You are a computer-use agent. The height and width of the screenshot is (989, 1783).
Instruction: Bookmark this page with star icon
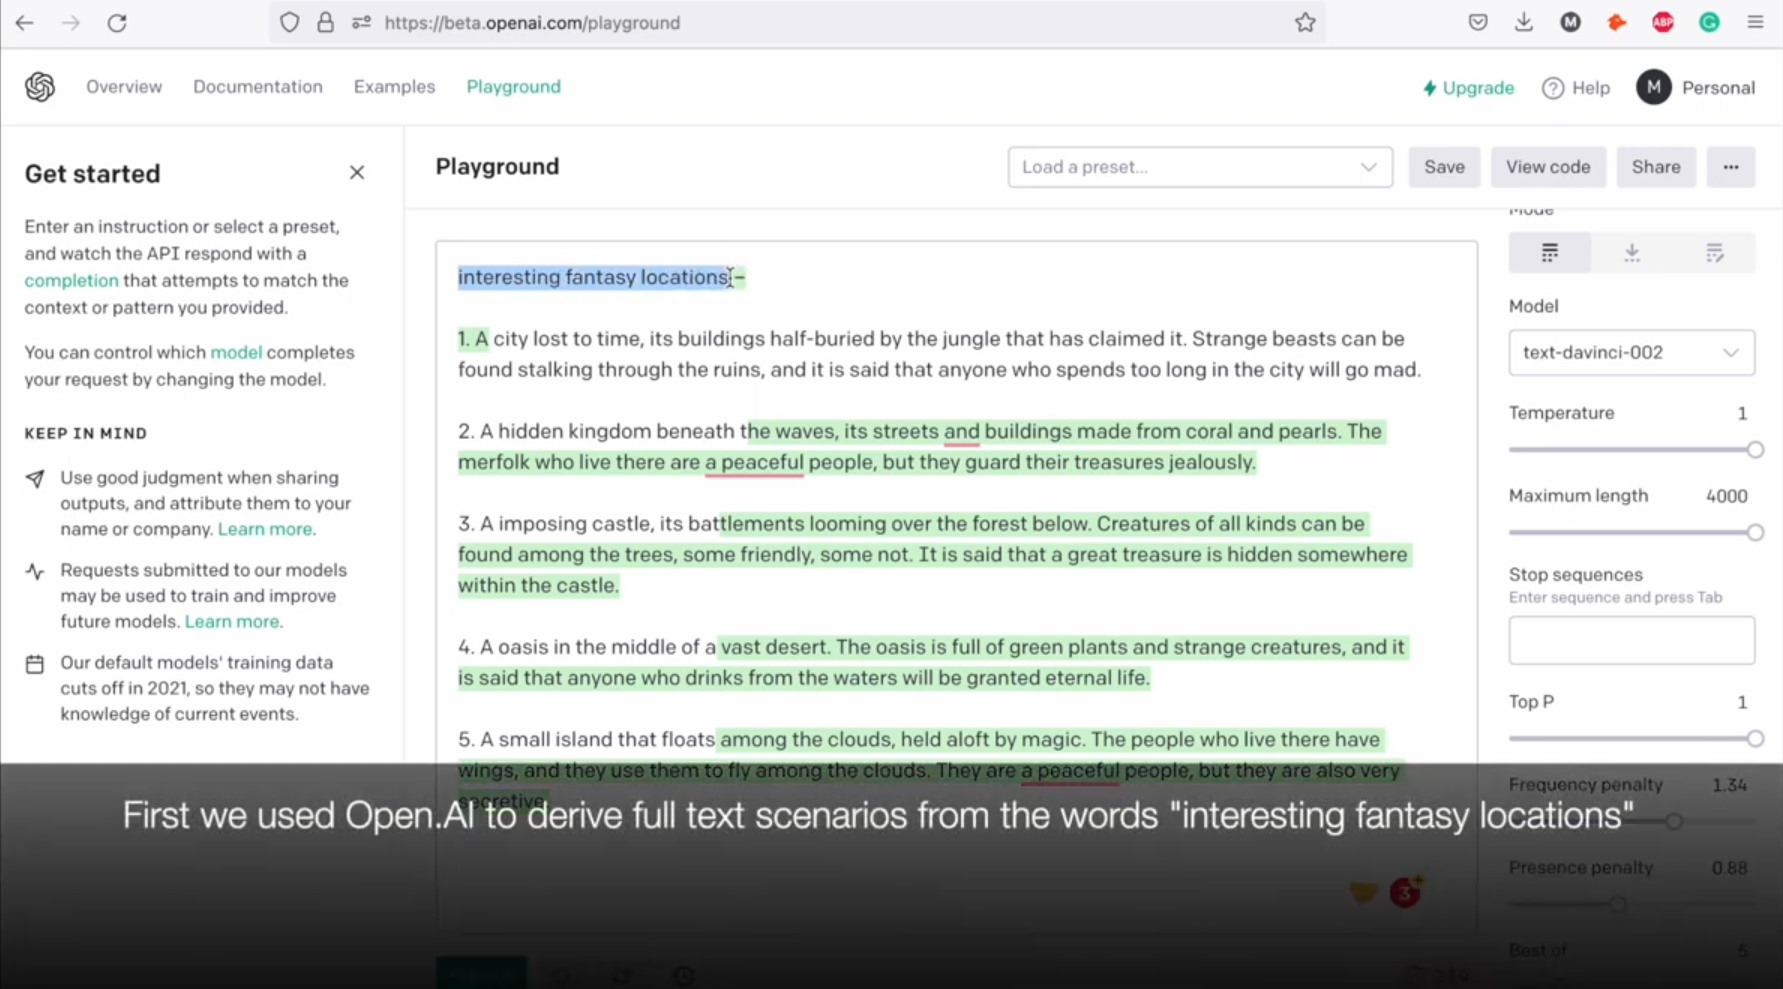1305,22
